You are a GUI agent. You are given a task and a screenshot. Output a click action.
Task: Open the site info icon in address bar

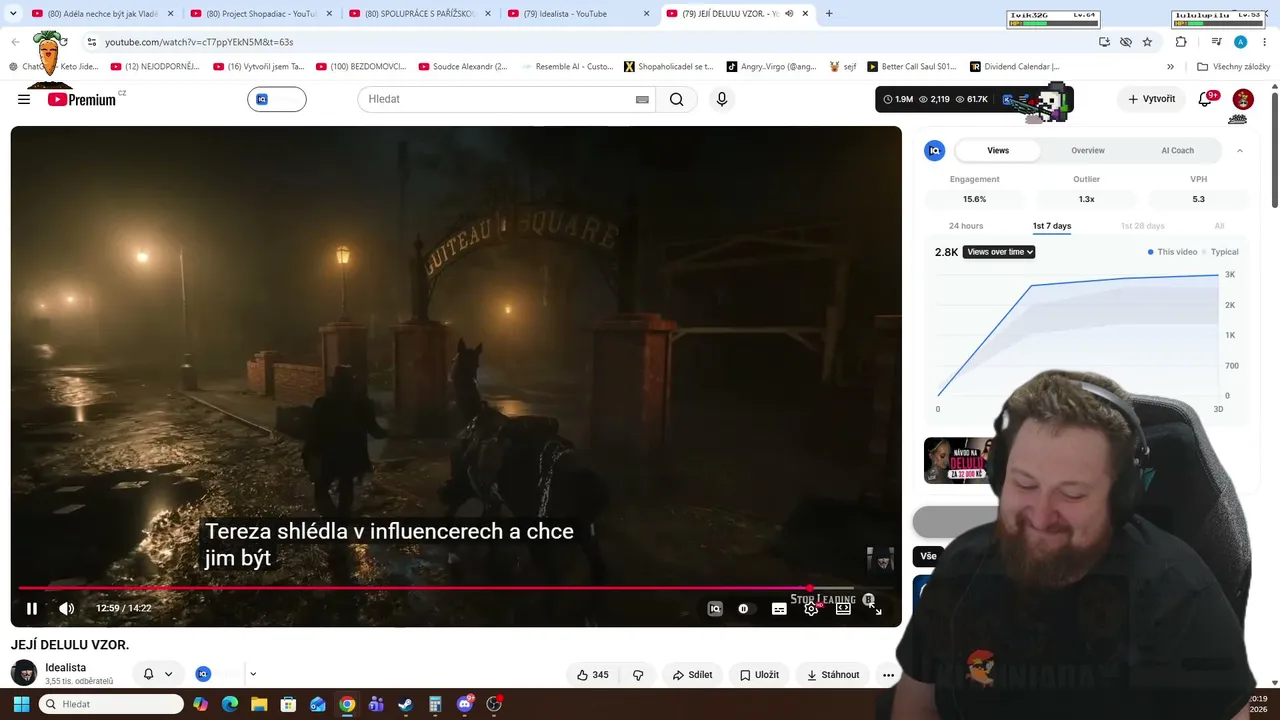tap(91, 42)
